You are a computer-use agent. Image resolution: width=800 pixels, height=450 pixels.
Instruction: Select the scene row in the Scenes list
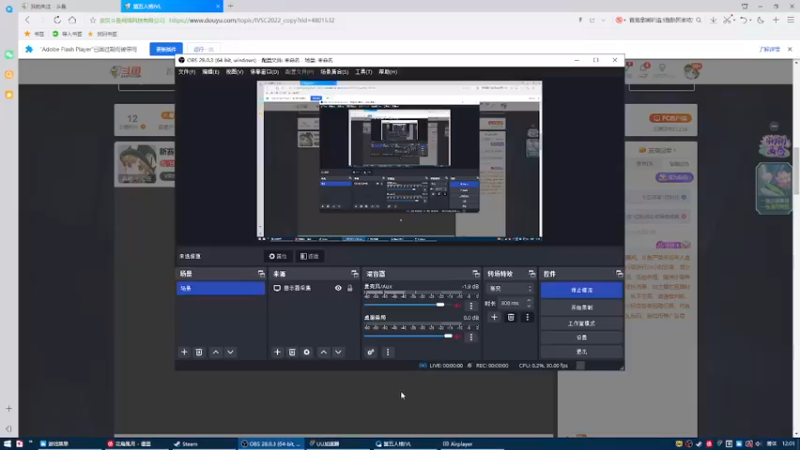(x=221, y=288)
